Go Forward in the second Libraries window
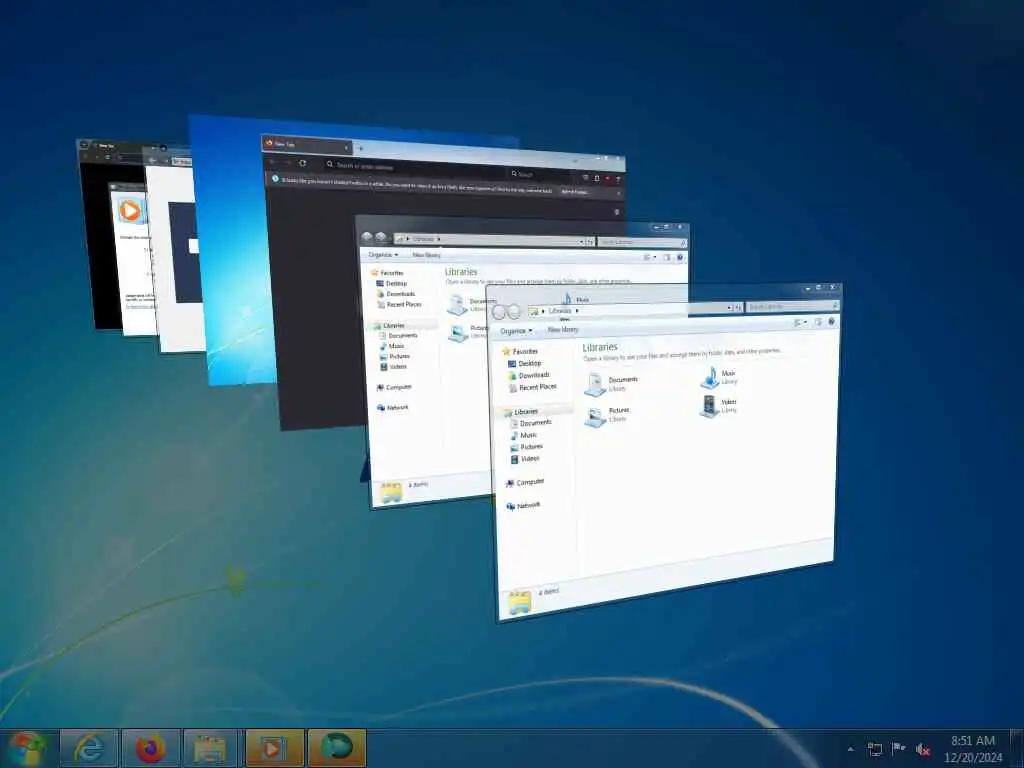Screen dimensions: 1024x768 pos(380,238)
